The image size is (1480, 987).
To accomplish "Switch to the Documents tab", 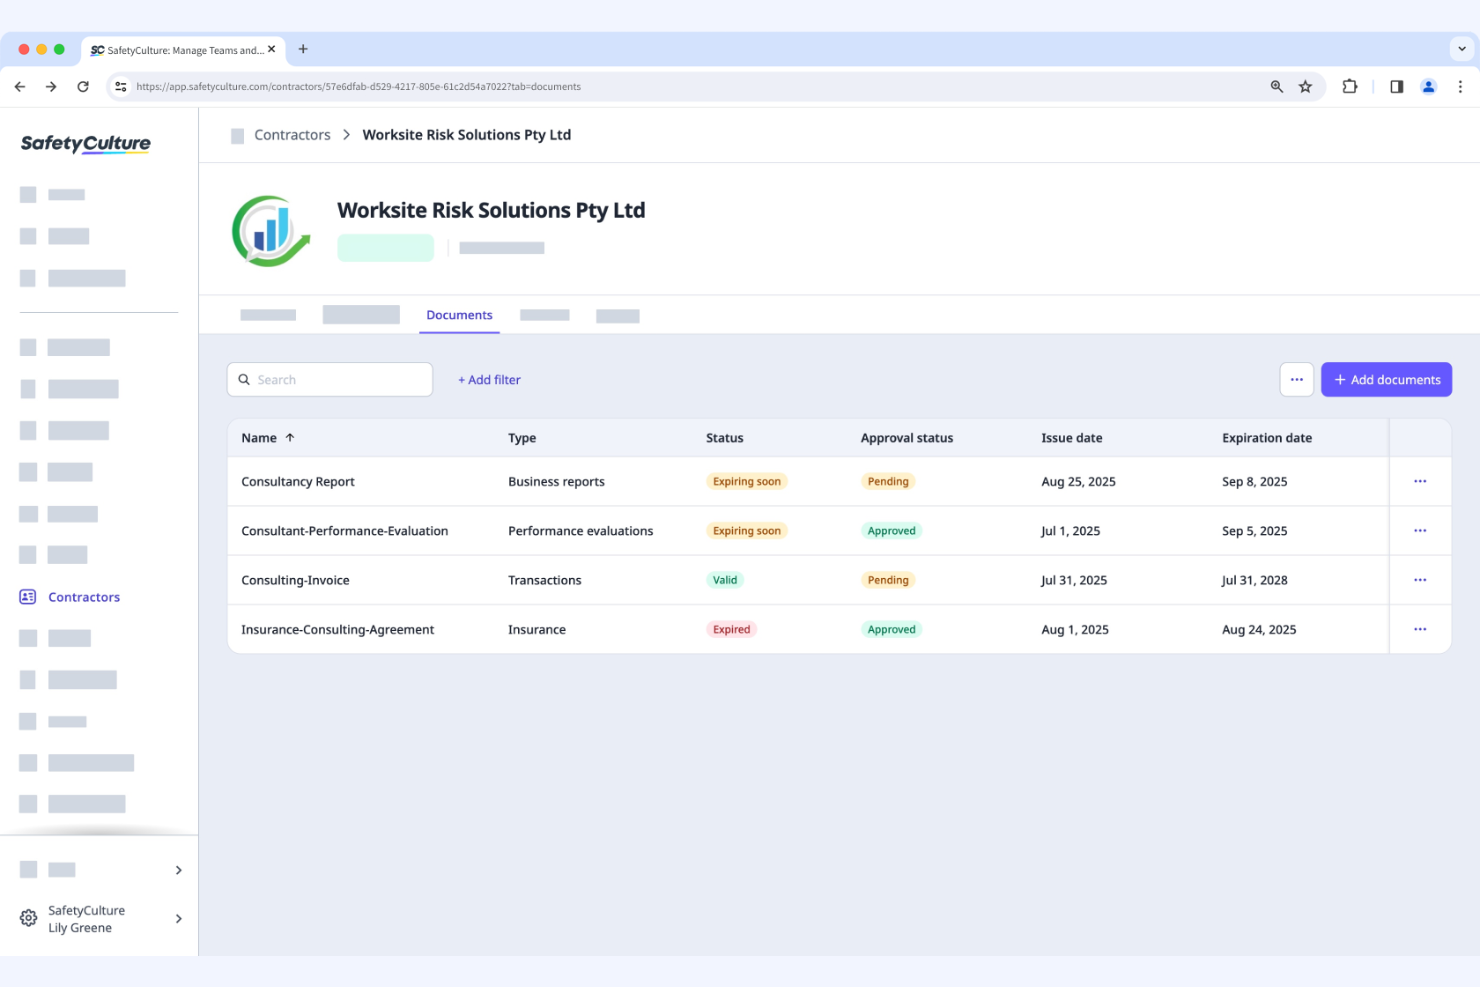I will coord(459,315).
